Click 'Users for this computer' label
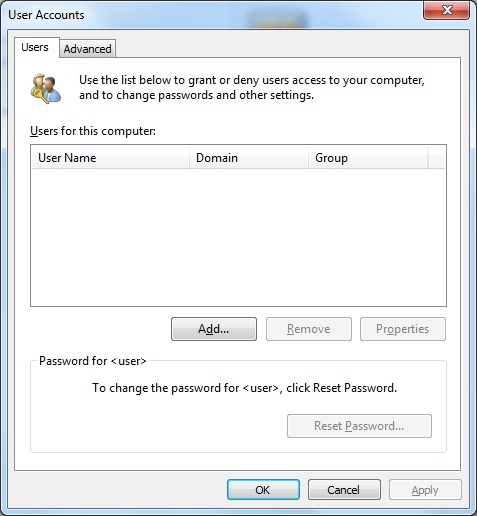This screenshot has width=477, height=516. click(x=93, y=131)
